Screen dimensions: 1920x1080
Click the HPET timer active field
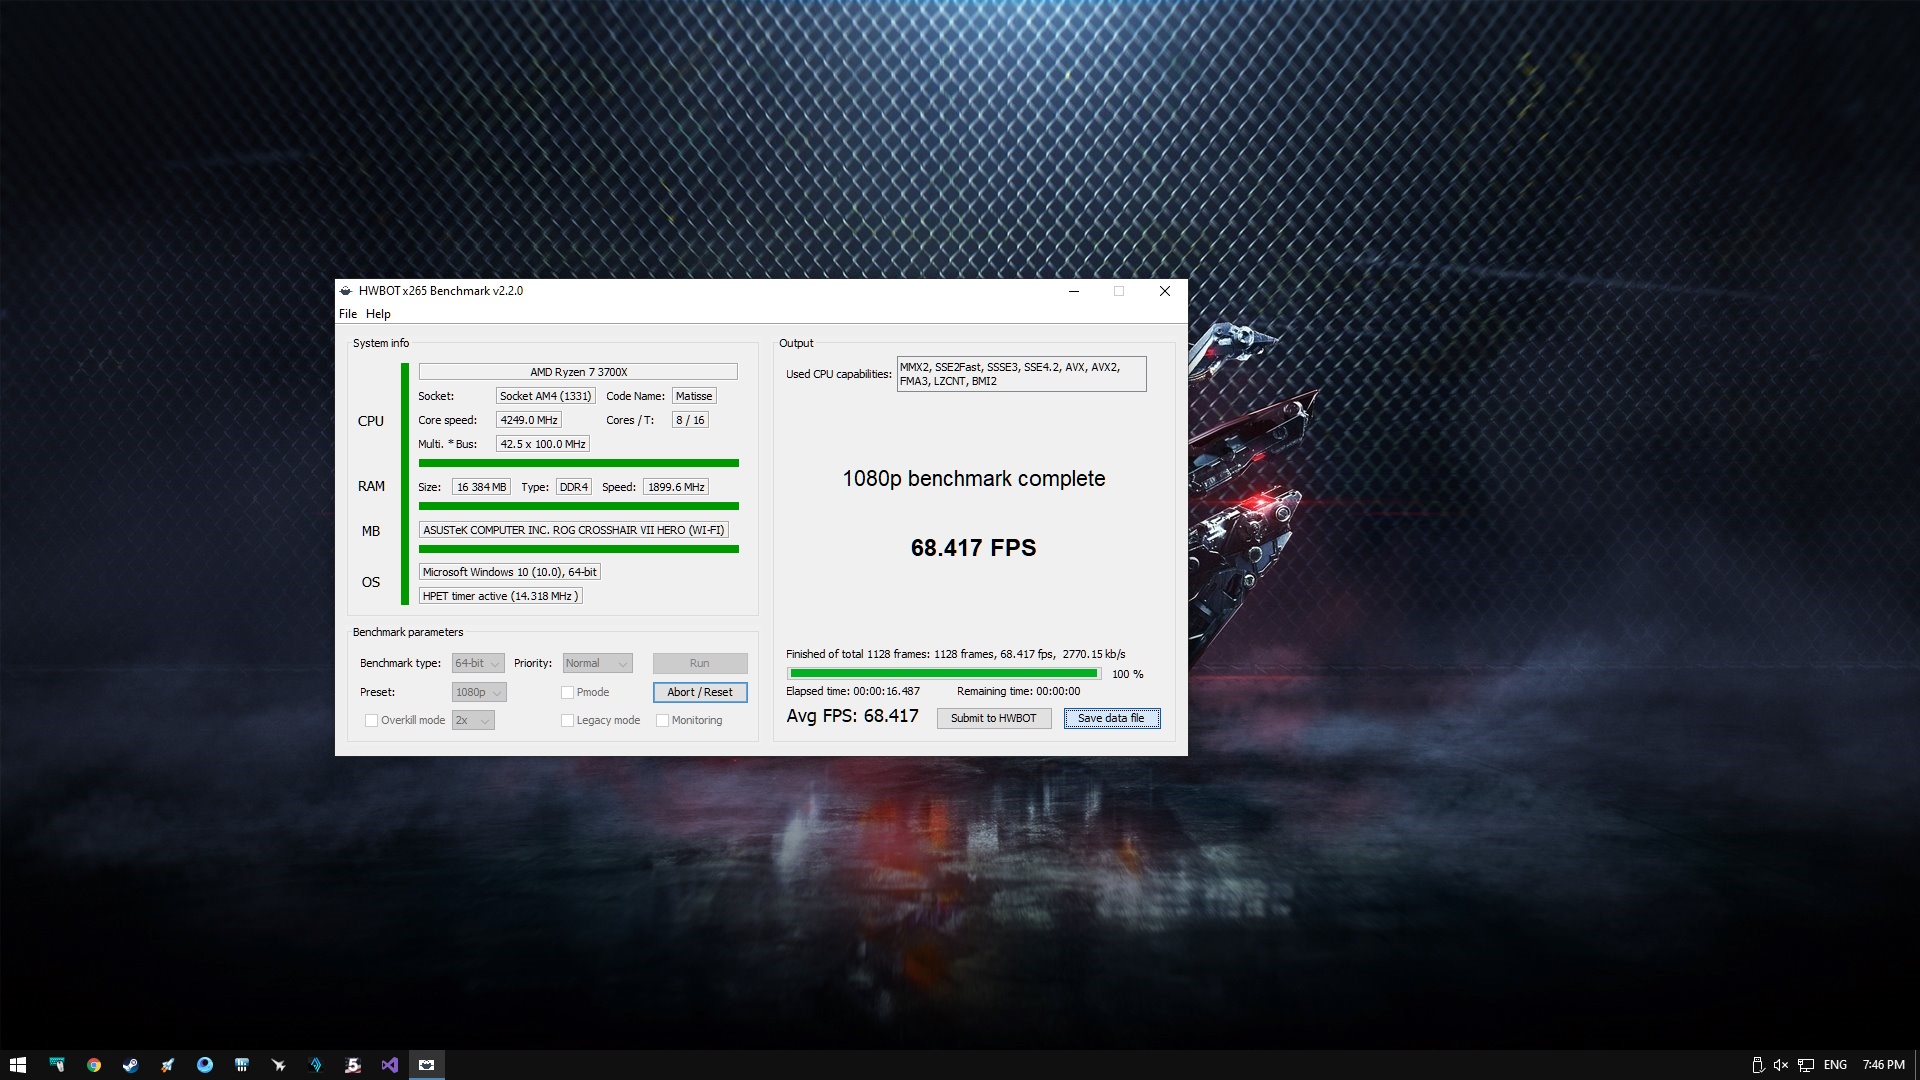[500, 596]
